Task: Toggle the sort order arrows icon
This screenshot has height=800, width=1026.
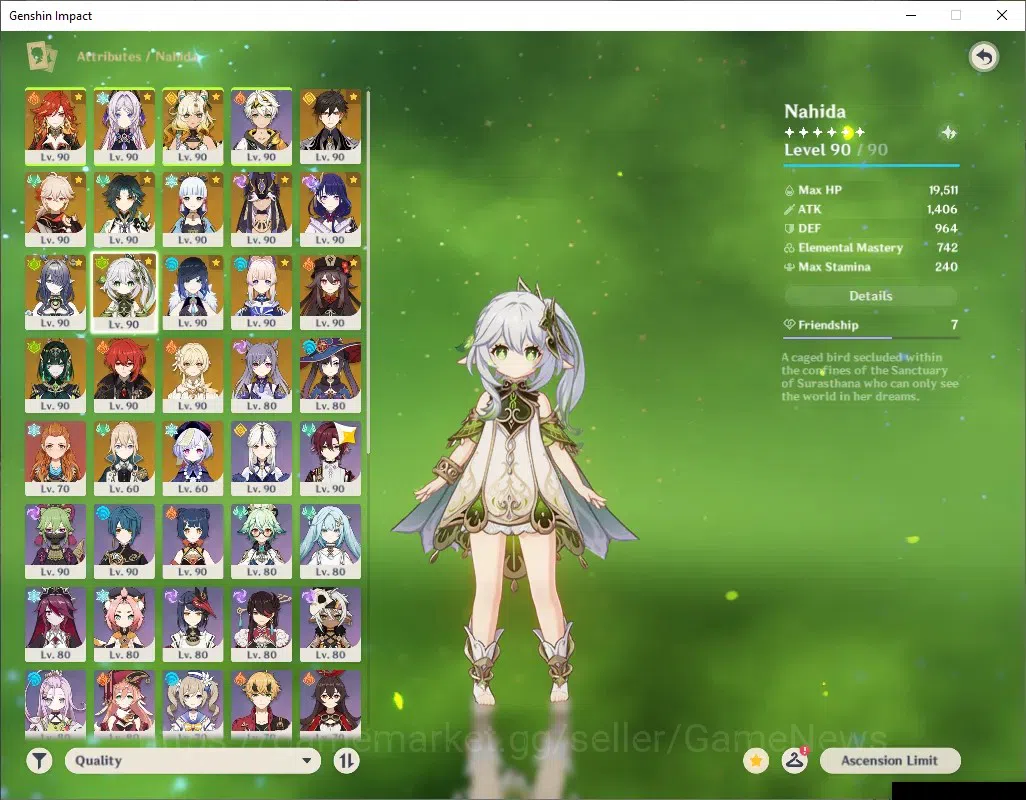Action: [346, 761]
